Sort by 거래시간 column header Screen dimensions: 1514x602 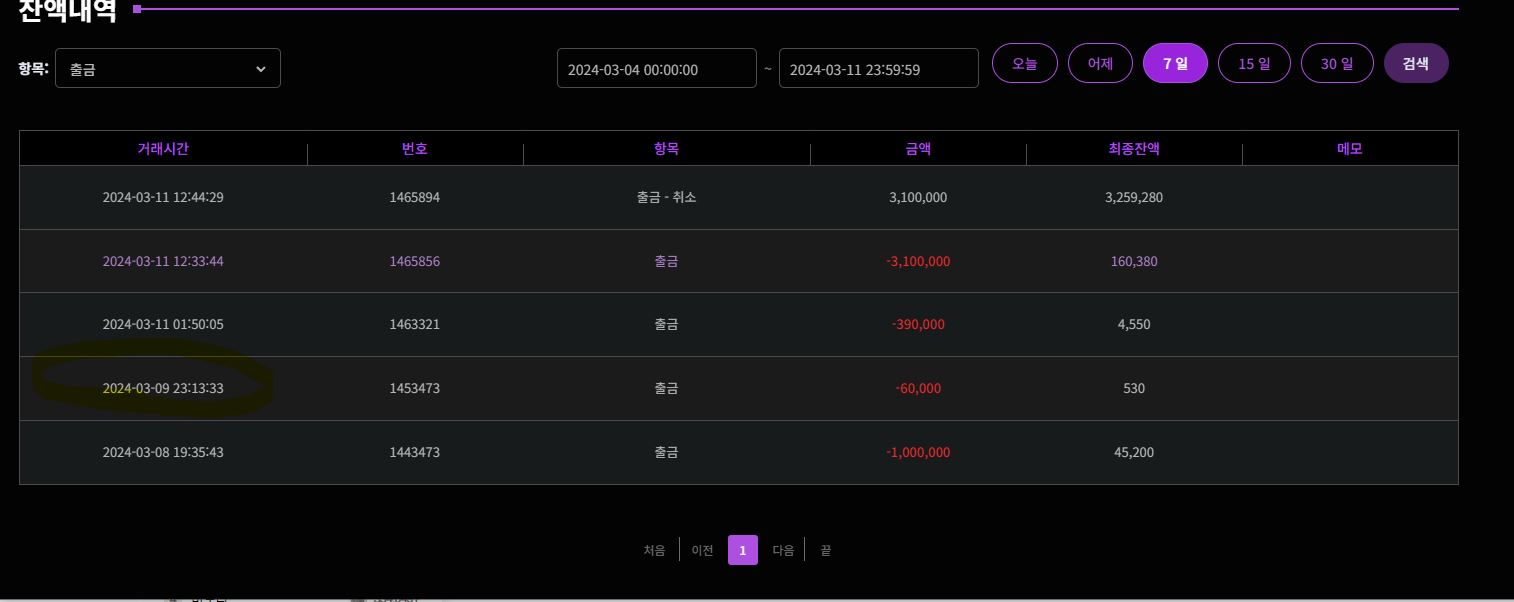click(163, 149)
